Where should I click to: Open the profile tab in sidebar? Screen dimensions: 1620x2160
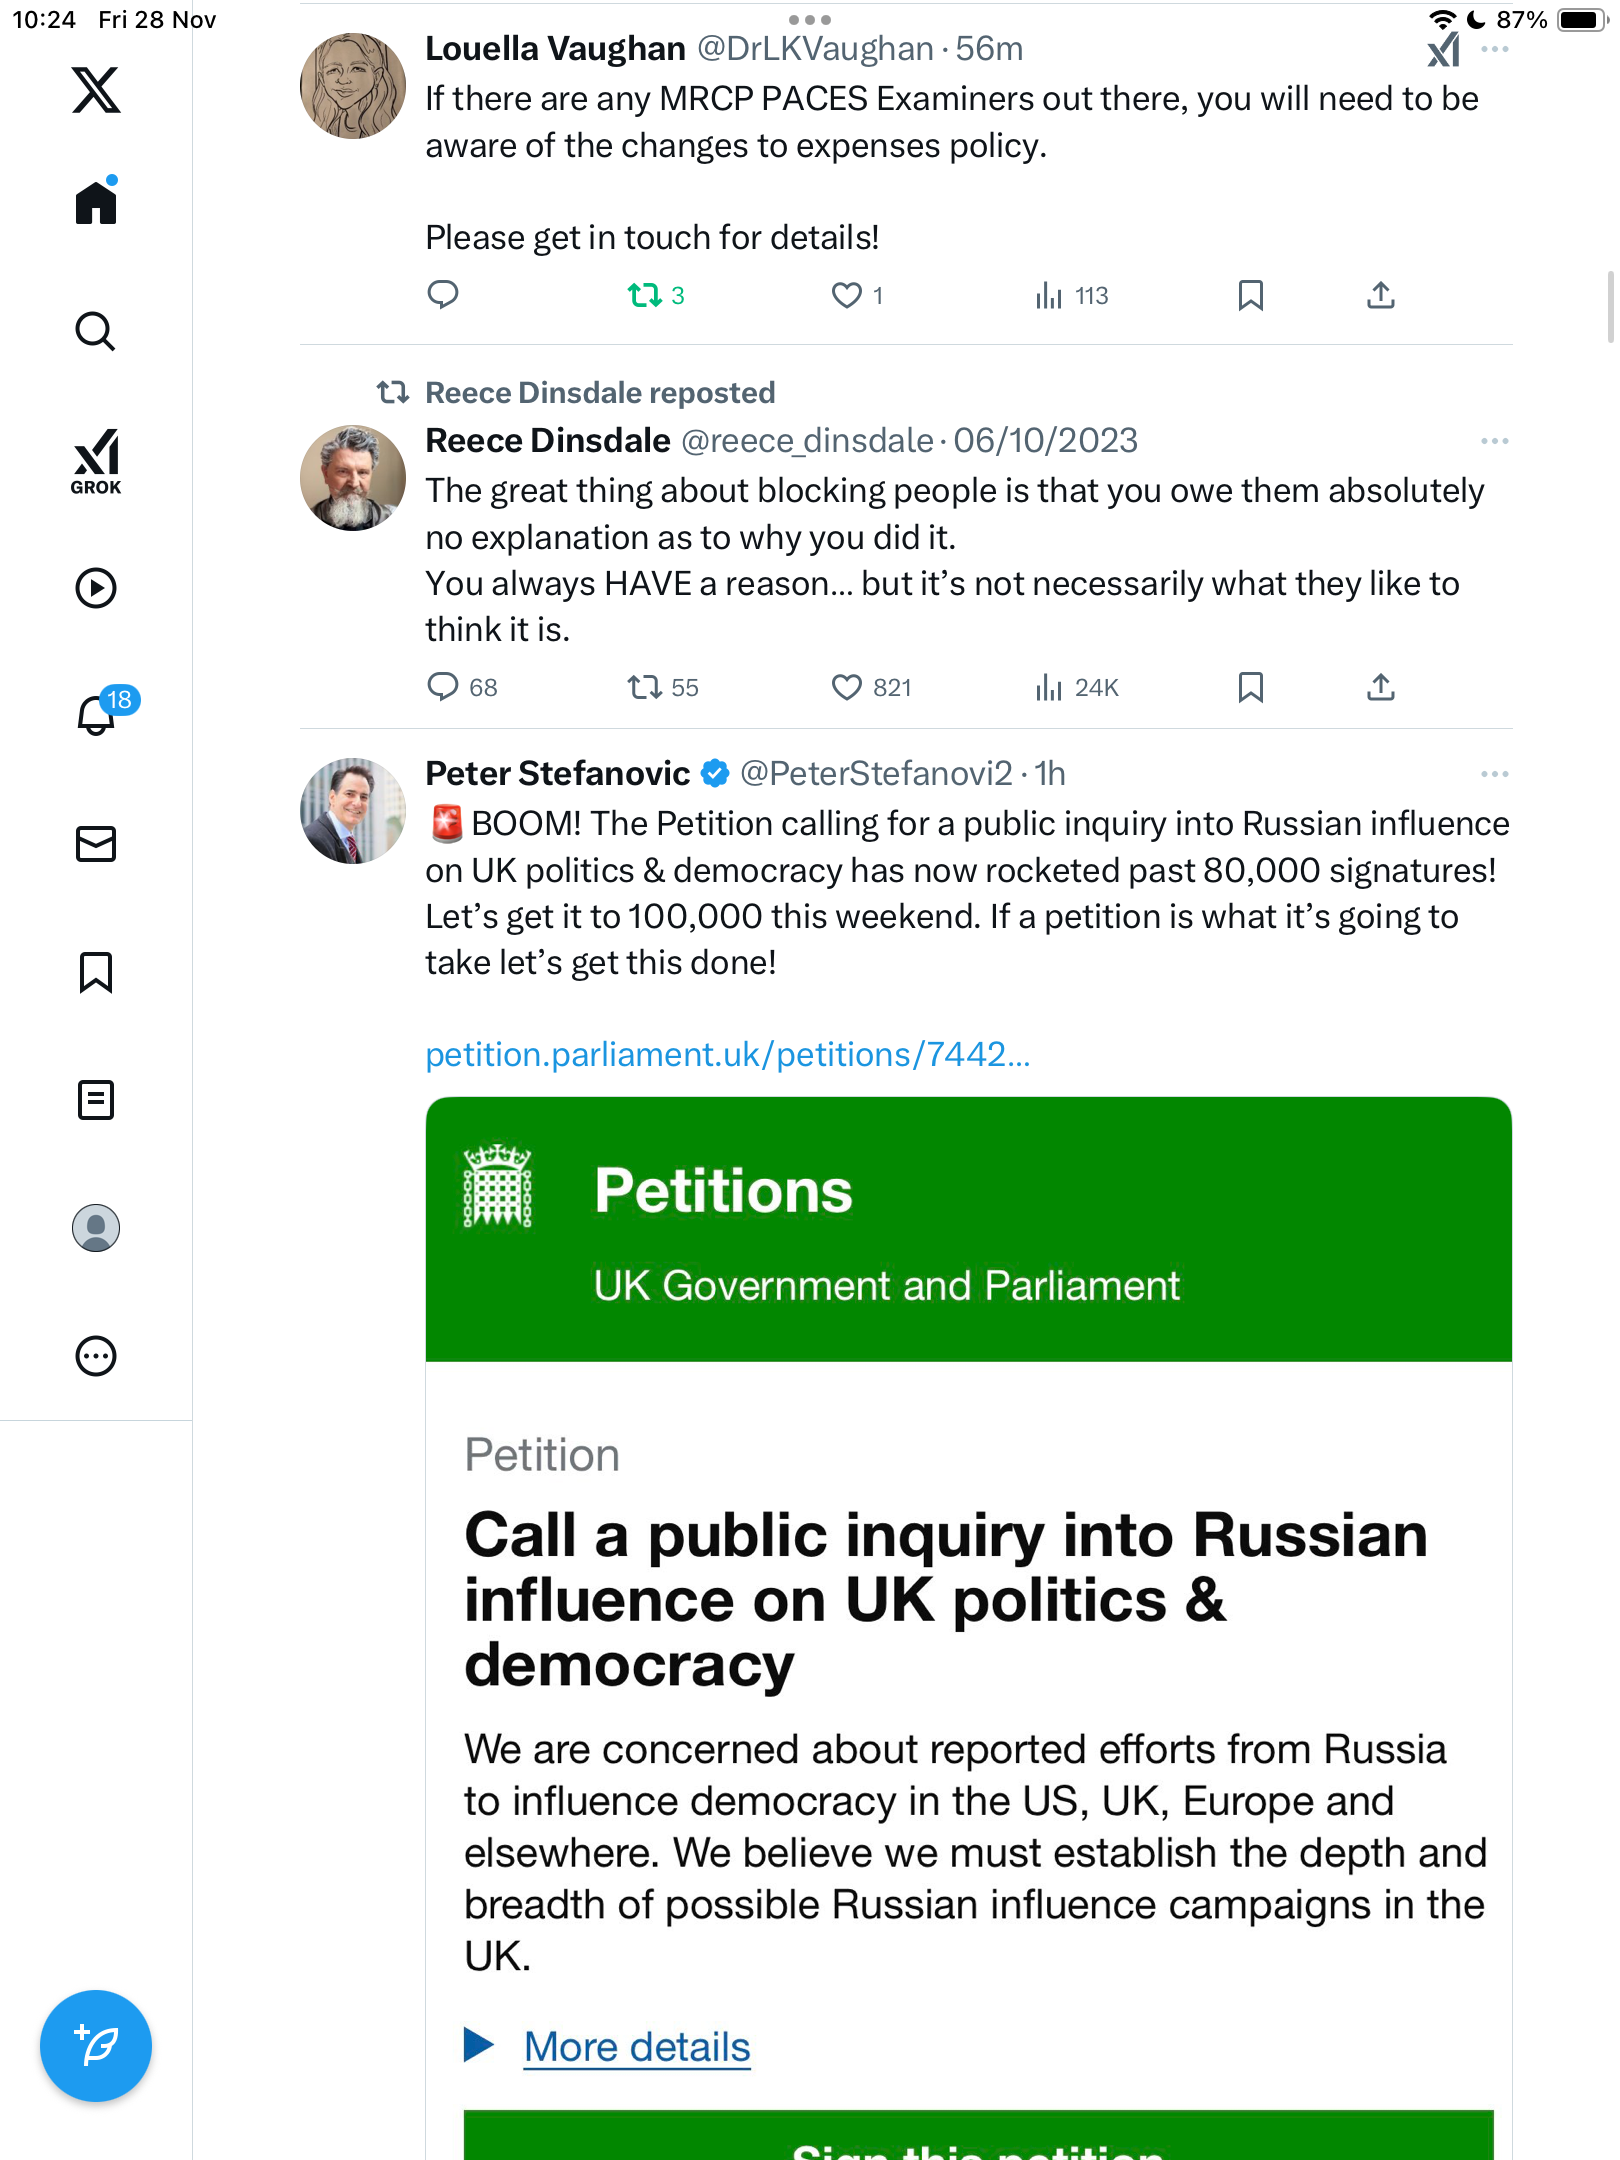click(x=96, y=1228)
